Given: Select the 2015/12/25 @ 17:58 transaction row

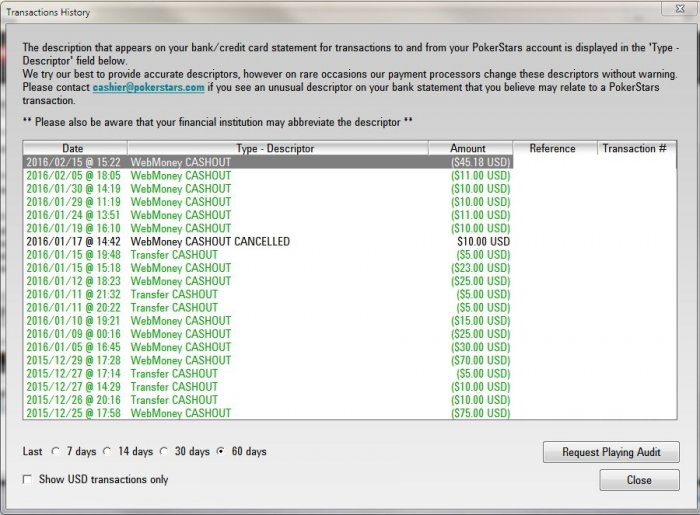Looking at the screenshot, I should point(267,413).
